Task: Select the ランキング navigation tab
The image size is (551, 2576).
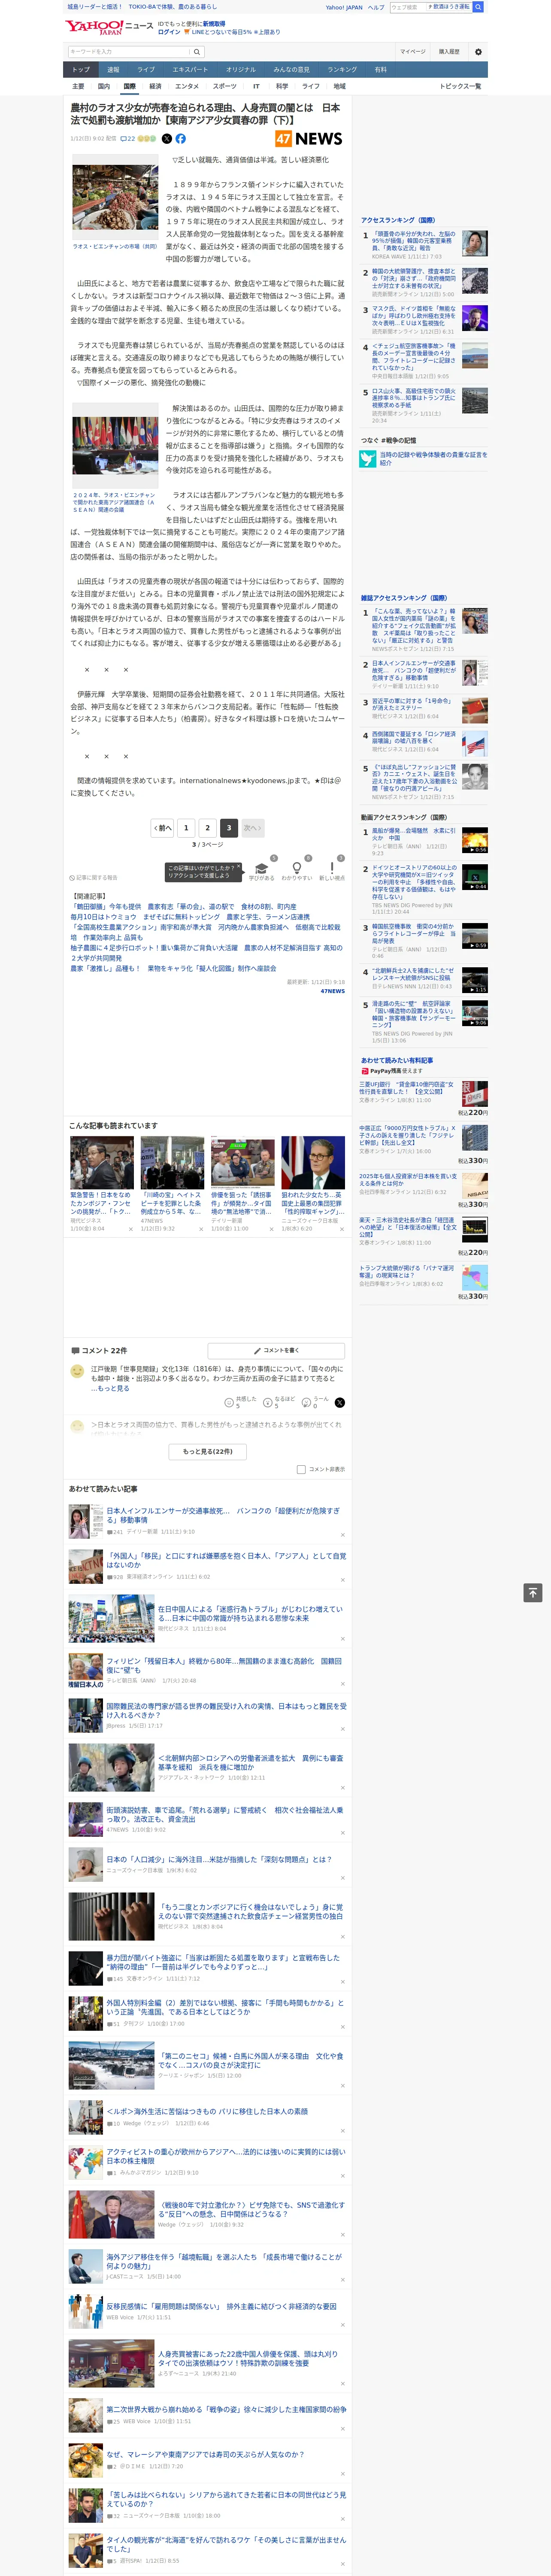Action: 342,70
